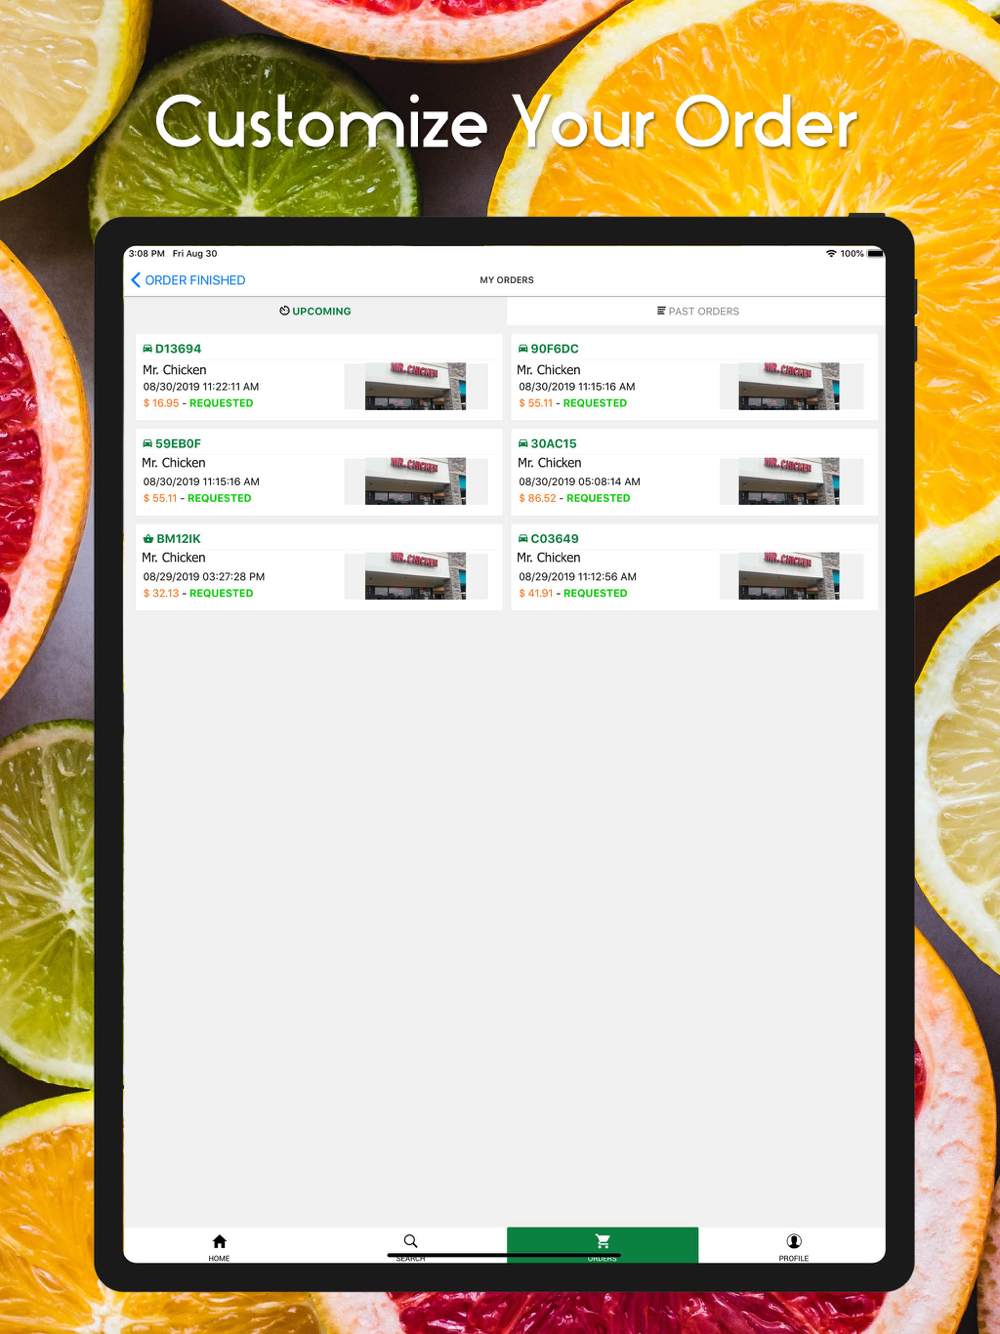Screen dimensions: 1000x1334
Task: Switch to the Past Orders tab
Action: [697, 311]
